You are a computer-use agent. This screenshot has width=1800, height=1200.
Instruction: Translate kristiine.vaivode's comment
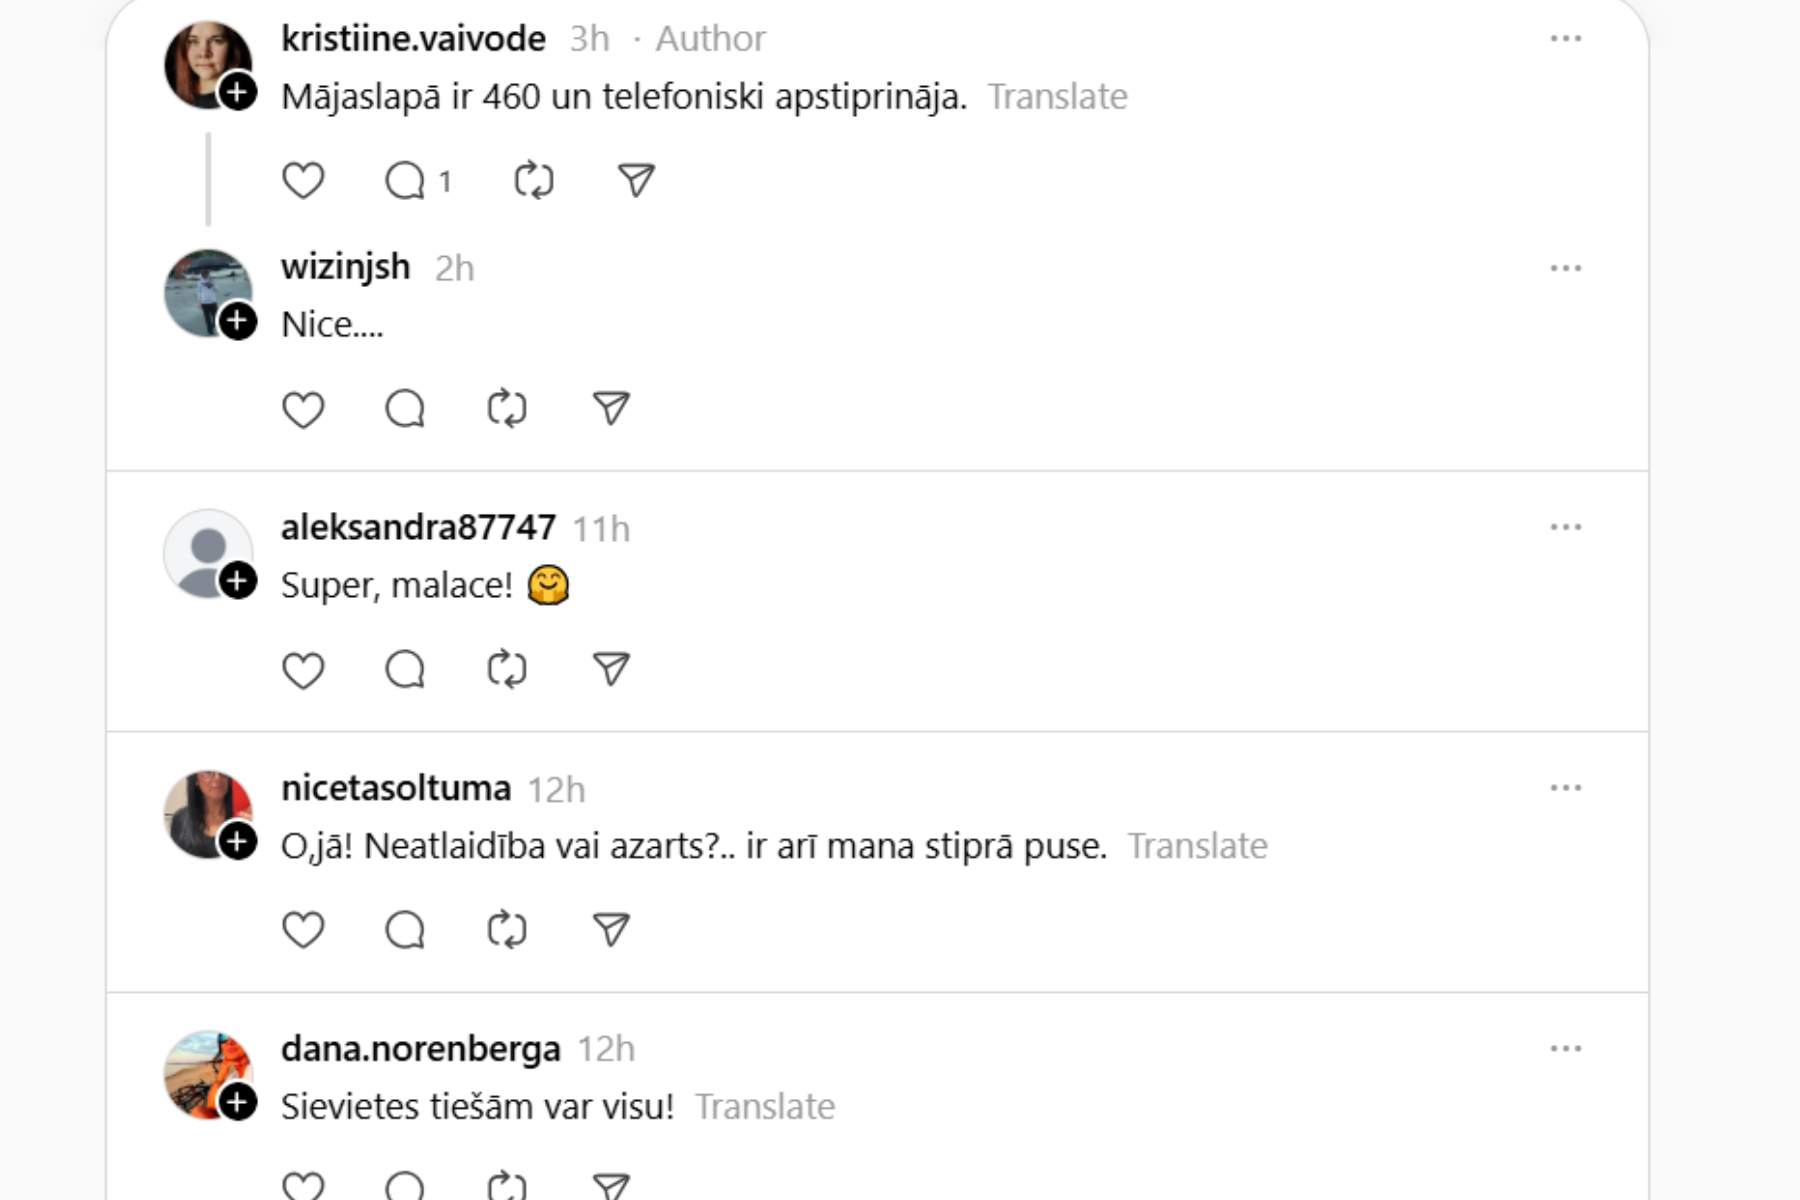pos(1057,97)
